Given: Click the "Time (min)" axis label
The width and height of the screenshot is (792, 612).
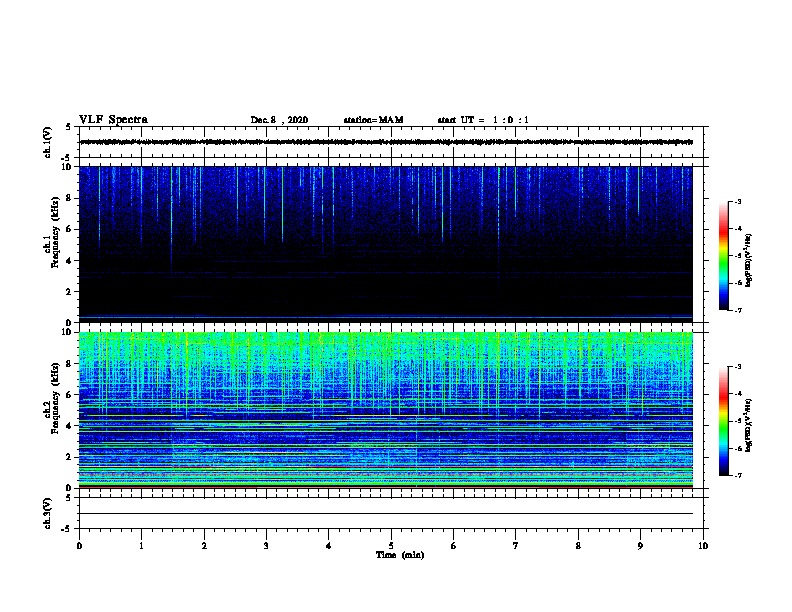Looking at the screenshot, I should (x=400, y=555).
